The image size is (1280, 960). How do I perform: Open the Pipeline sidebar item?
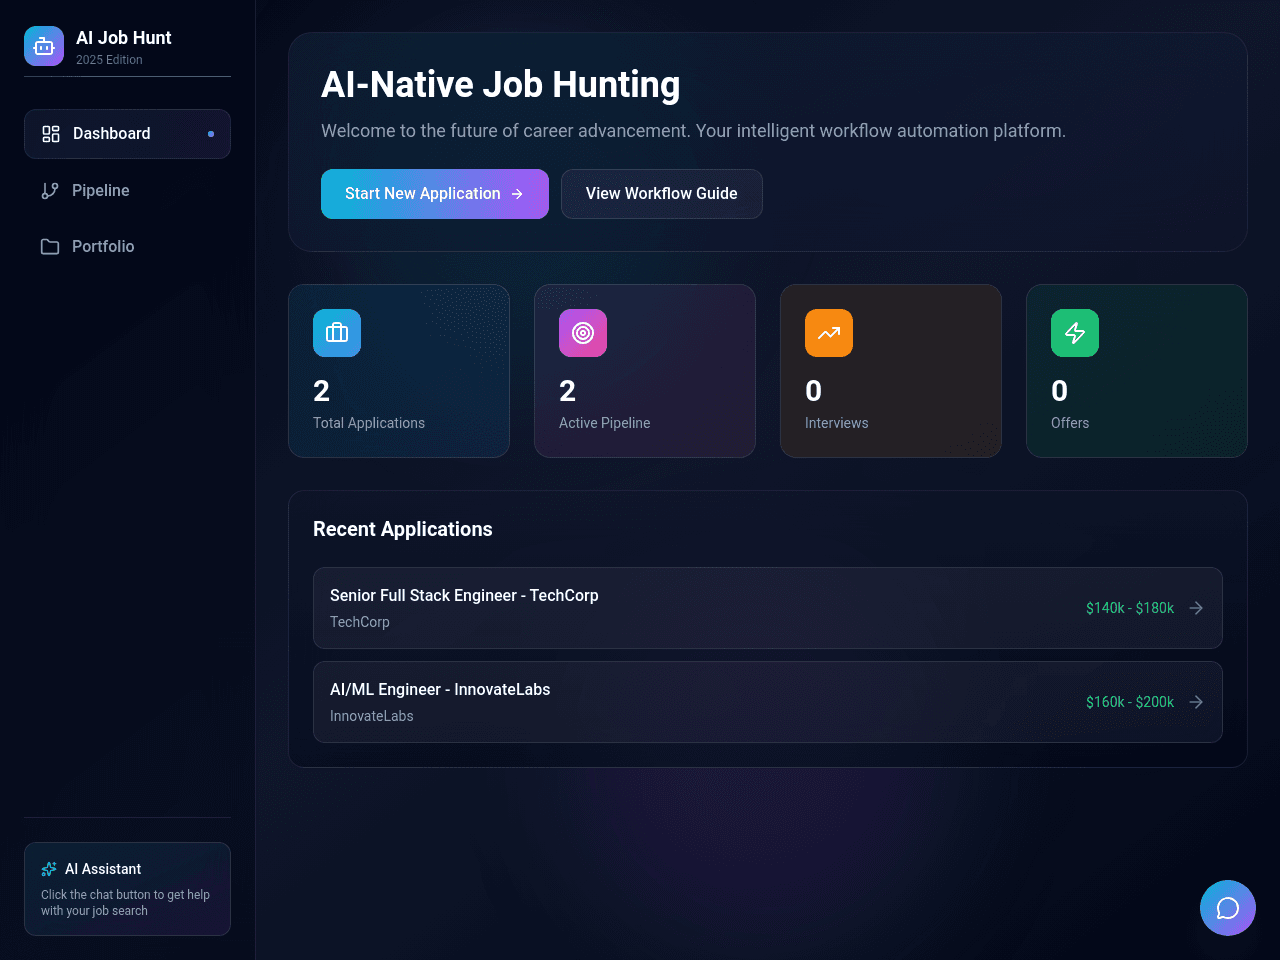tap(127, 190)
